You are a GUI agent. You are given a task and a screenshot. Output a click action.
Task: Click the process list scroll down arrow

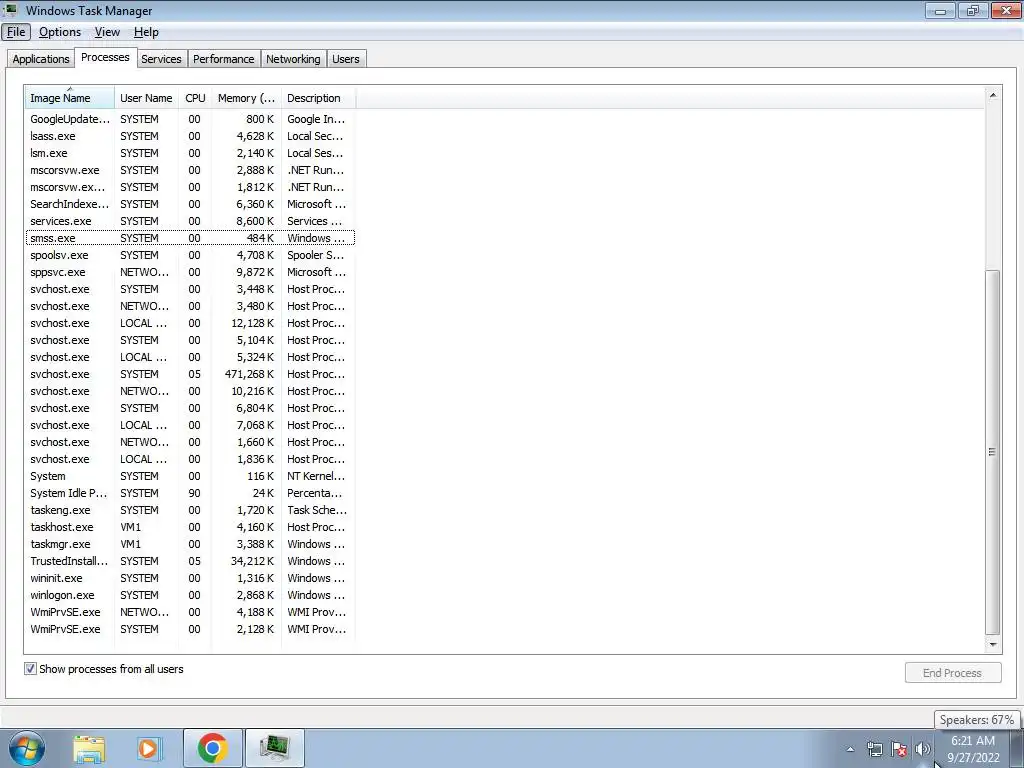tap(993, 644)
